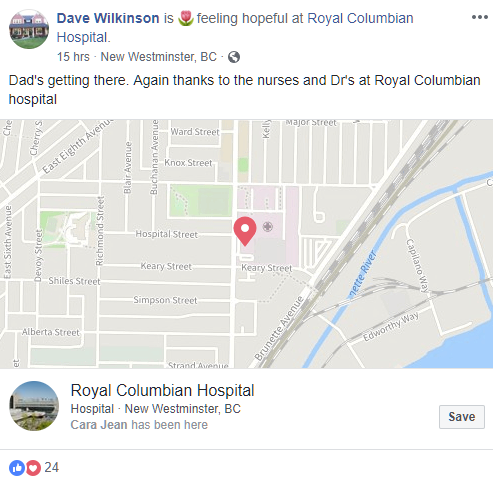This screenshot has height=484, width=493.
Task: Click Cara Jean name link
Action: [x=99, y=425]
